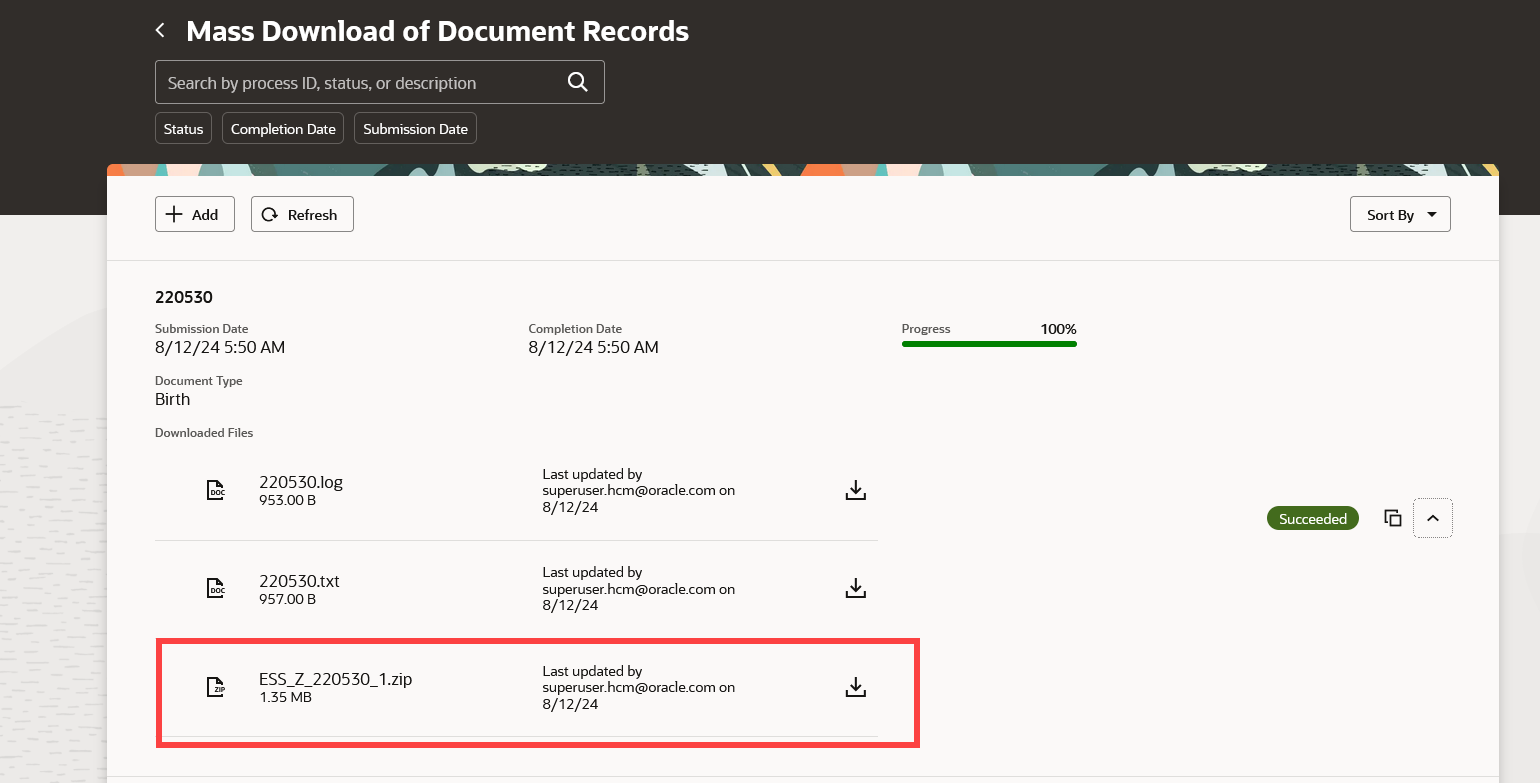
Task: Click Mass Download of Document Records title
Action: coord(438,31)
